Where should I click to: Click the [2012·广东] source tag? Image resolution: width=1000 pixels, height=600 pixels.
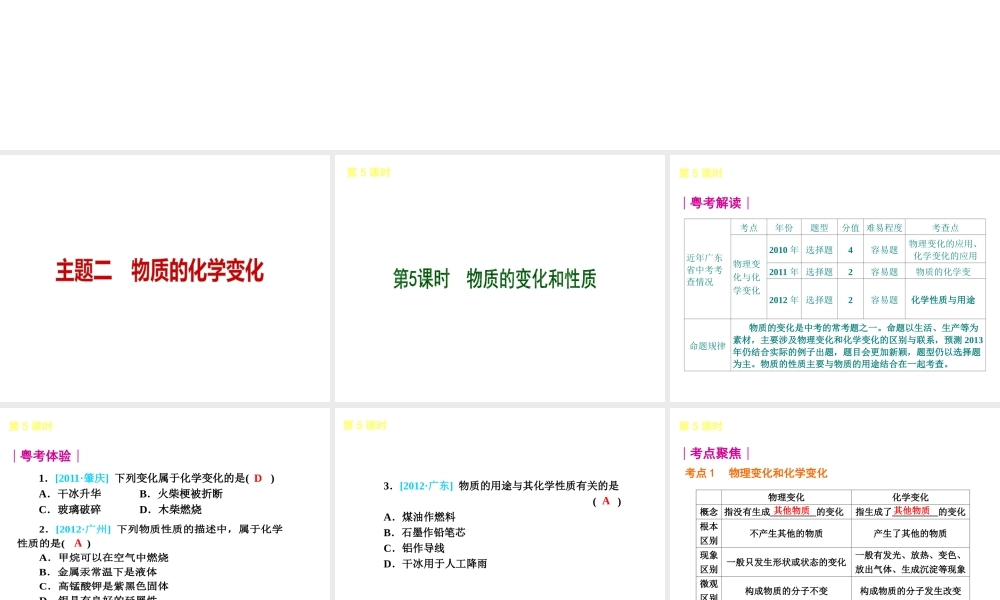click(426, 486)
